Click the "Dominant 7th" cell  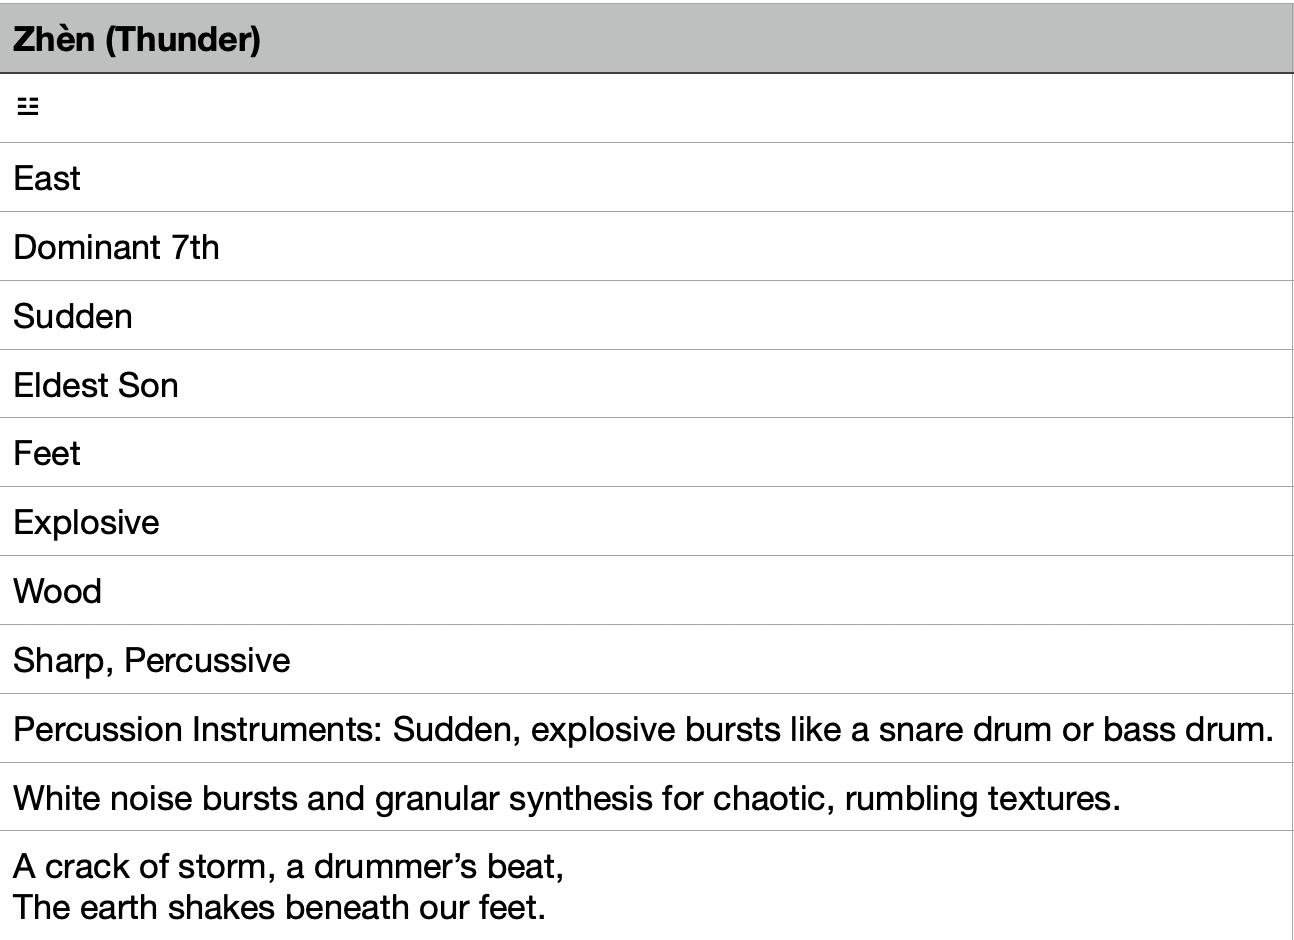[116, 247]
